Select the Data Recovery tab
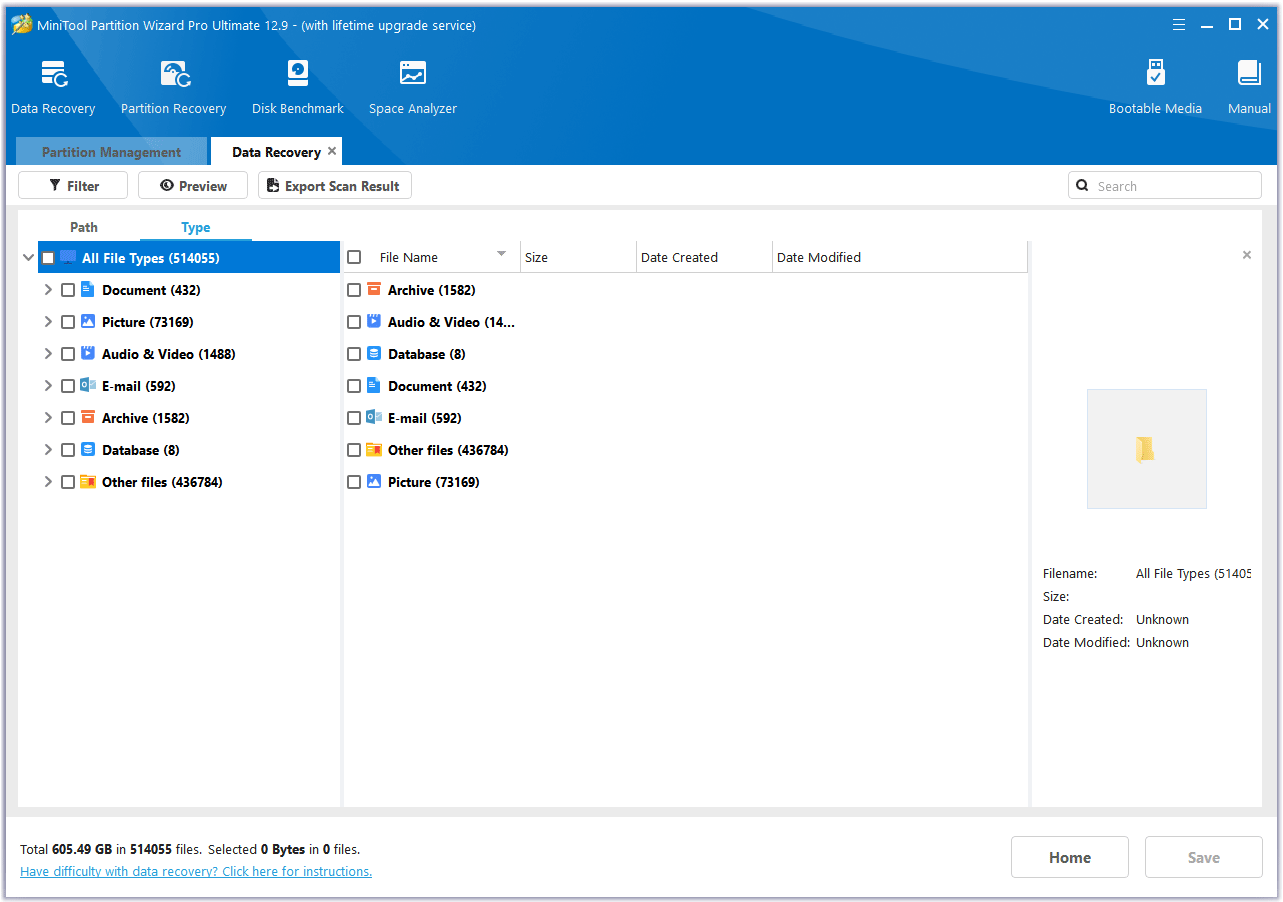The image size is (1283, 902). click(x=276, y=152)
